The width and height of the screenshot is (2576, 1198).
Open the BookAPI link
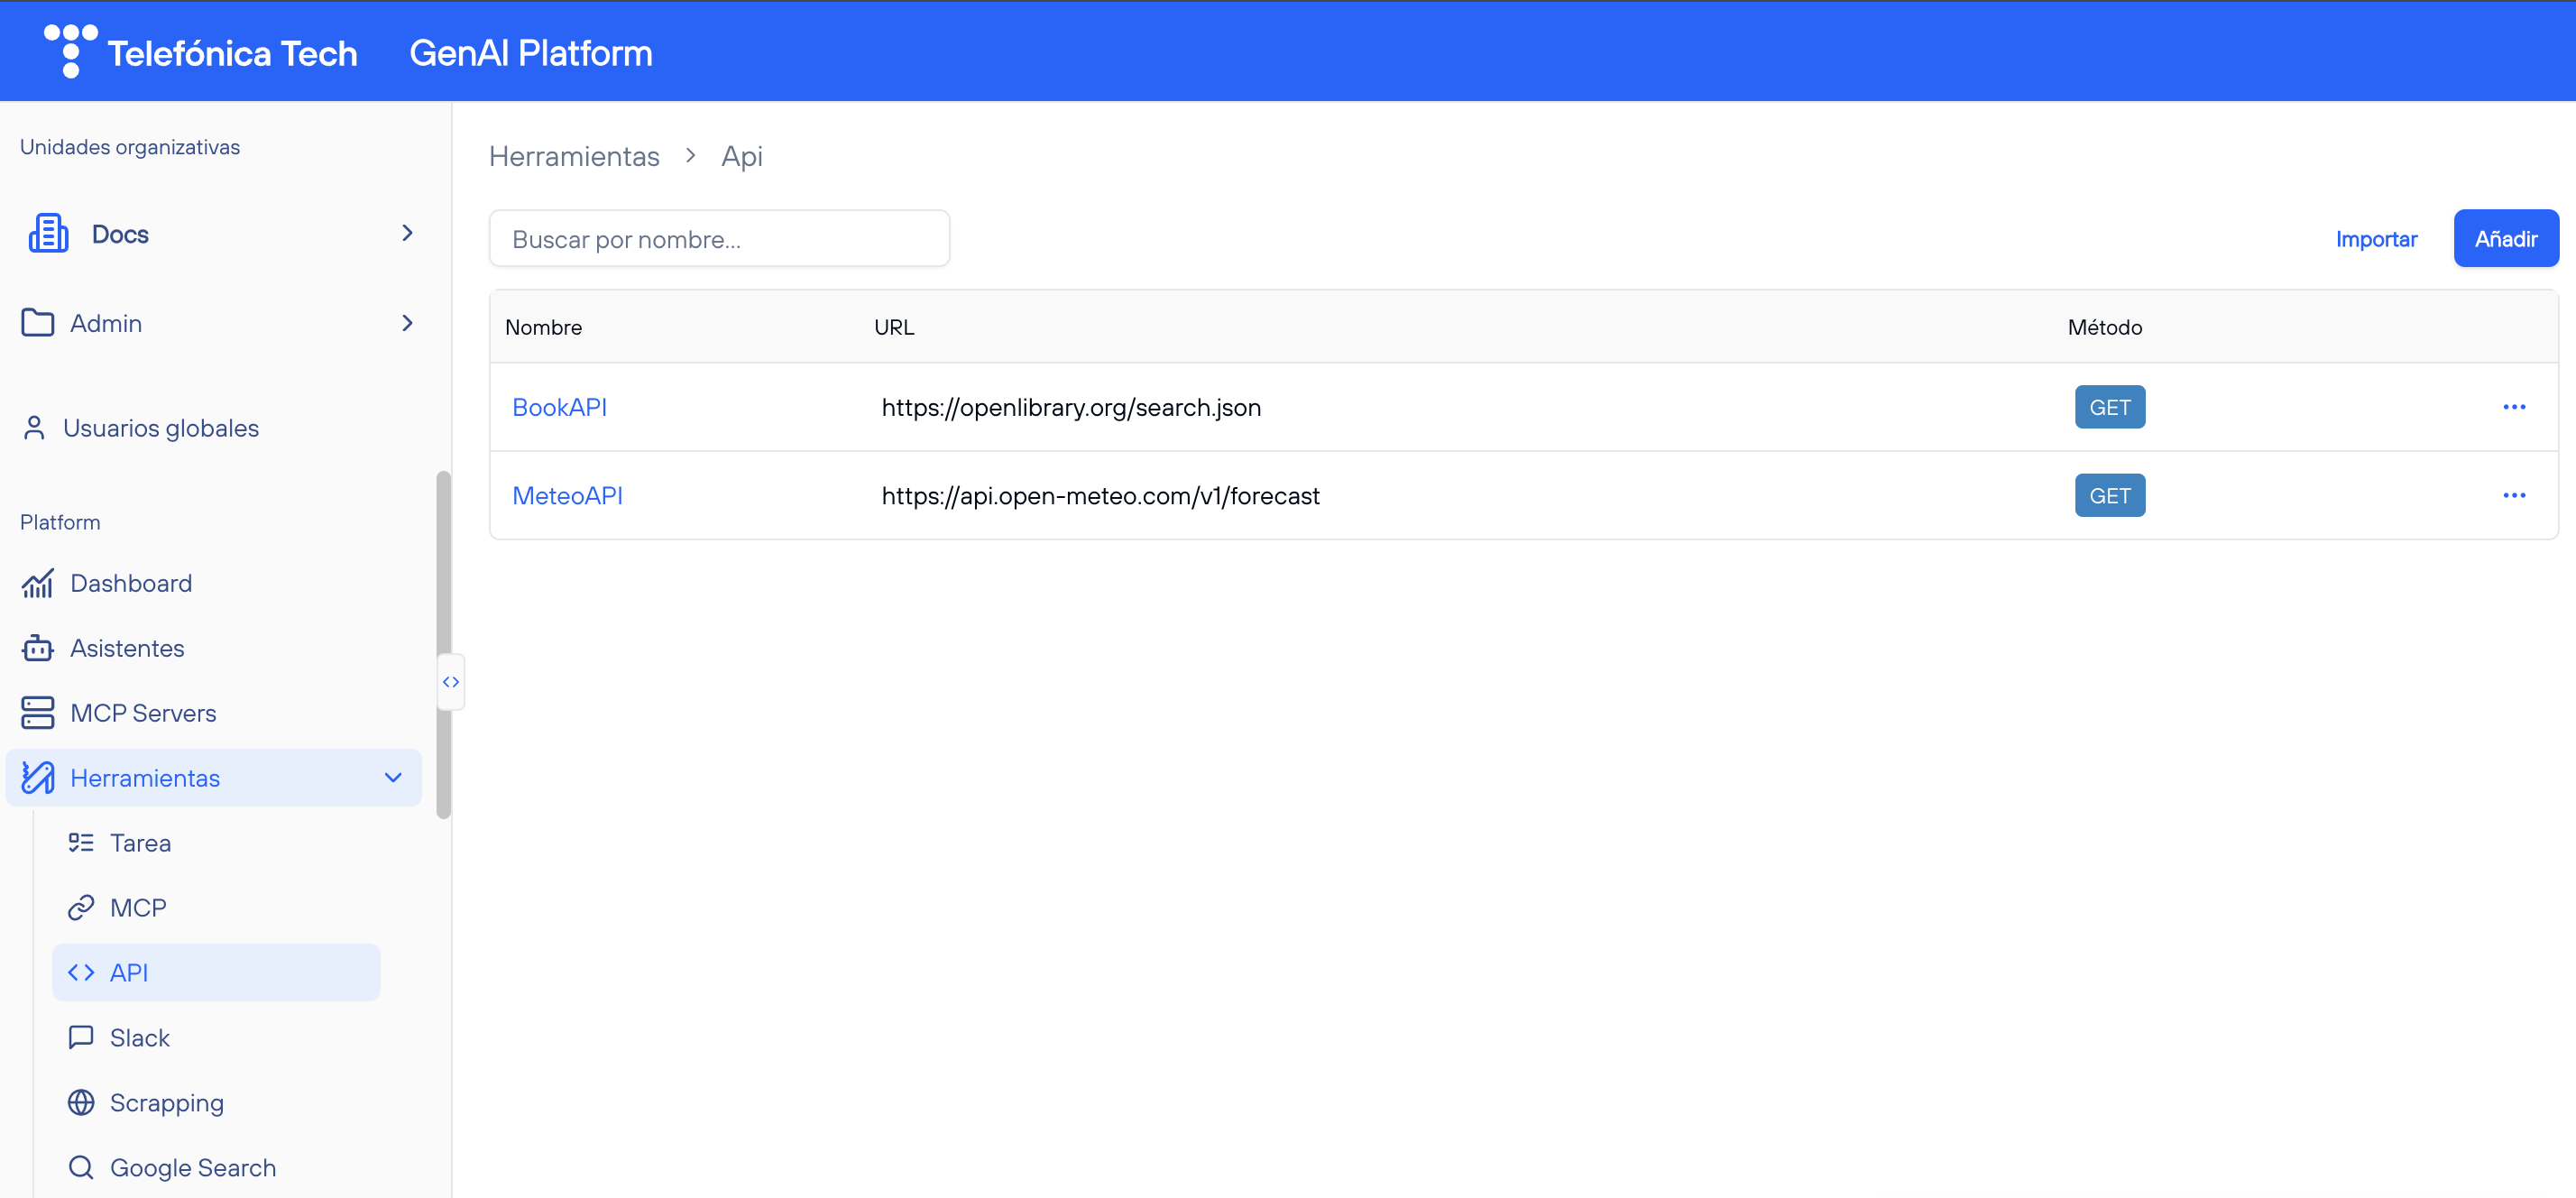(559, 407)
